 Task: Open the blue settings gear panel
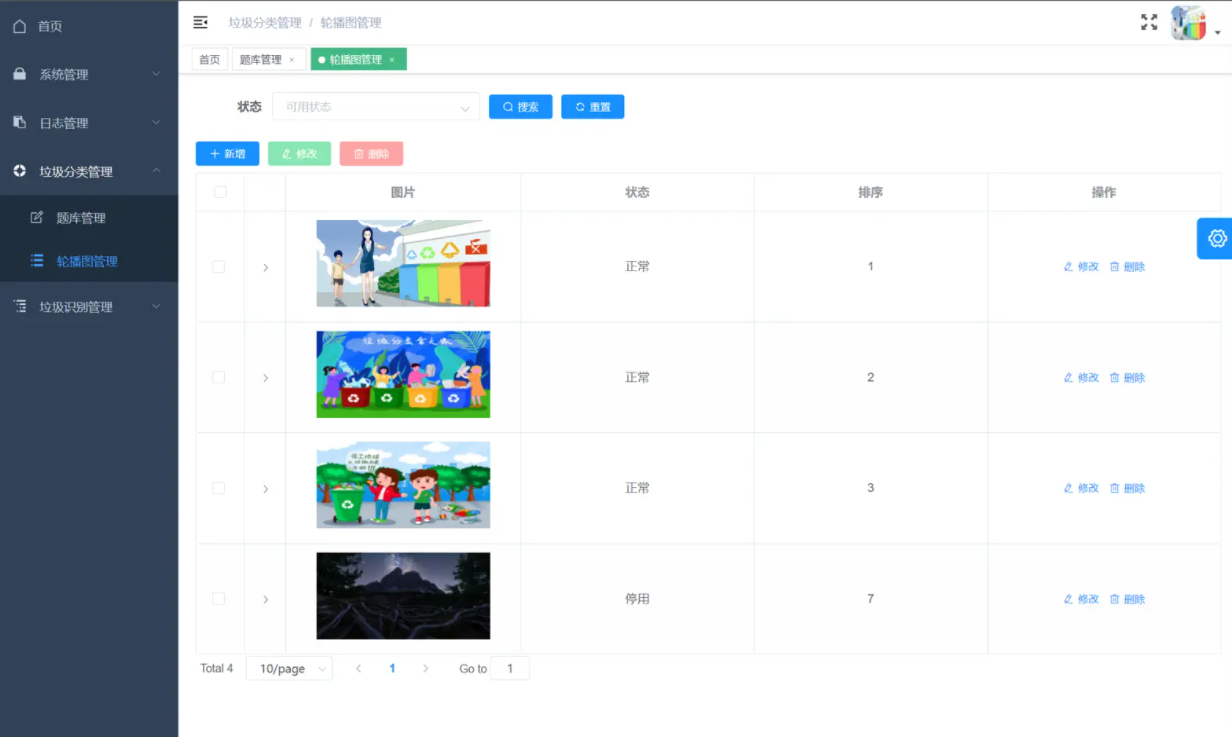pos(1216,238)
